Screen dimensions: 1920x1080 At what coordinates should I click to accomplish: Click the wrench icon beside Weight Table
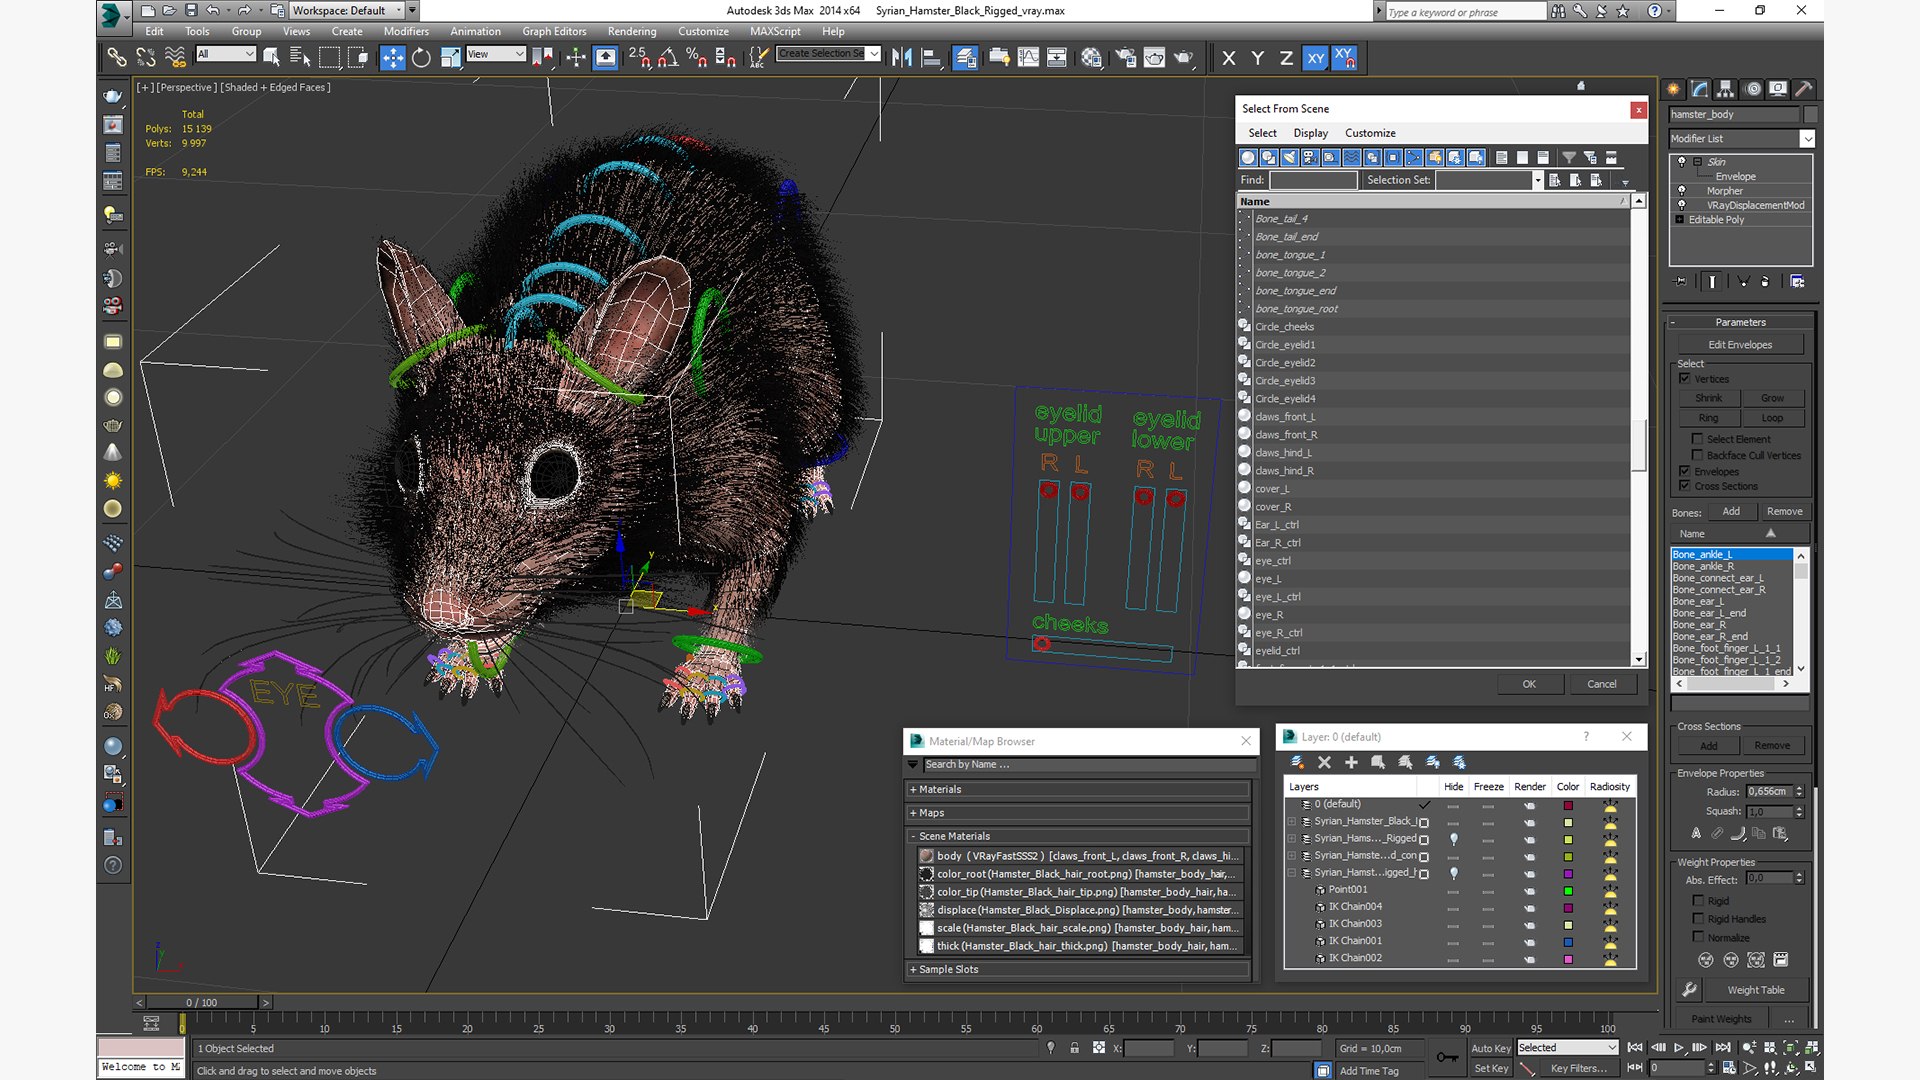1689,990
